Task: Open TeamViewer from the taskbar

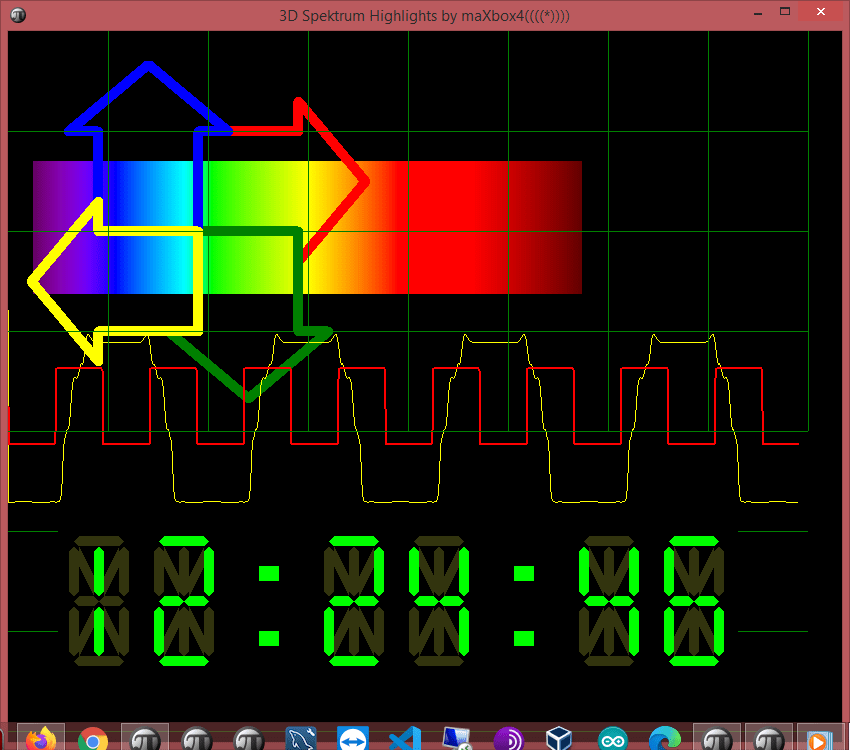Action: click(353, 739)
